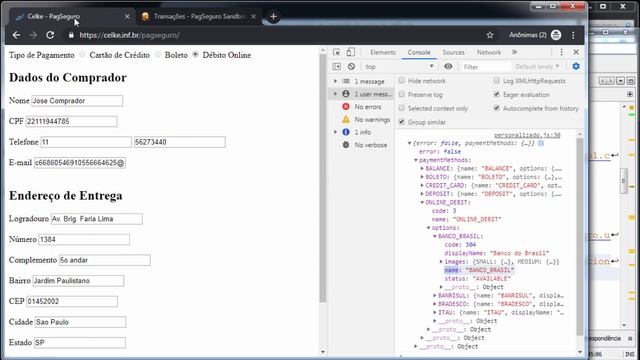
Task: Check Preserve log option
Action: pyautogui.click(x=402, y=94)
